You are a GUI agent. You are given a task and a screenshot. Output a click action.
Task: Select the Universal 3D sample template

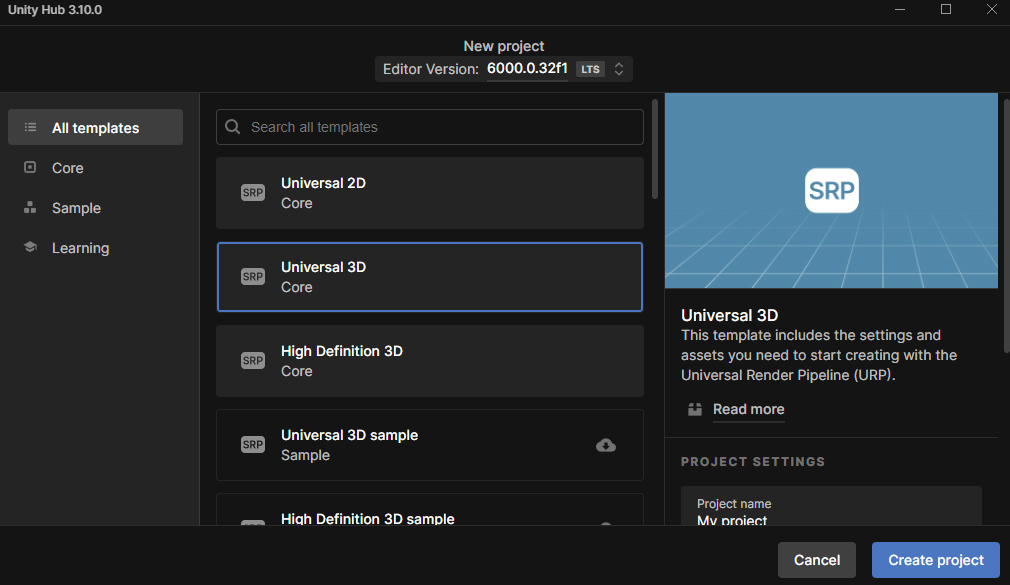[x=430, y=445]
